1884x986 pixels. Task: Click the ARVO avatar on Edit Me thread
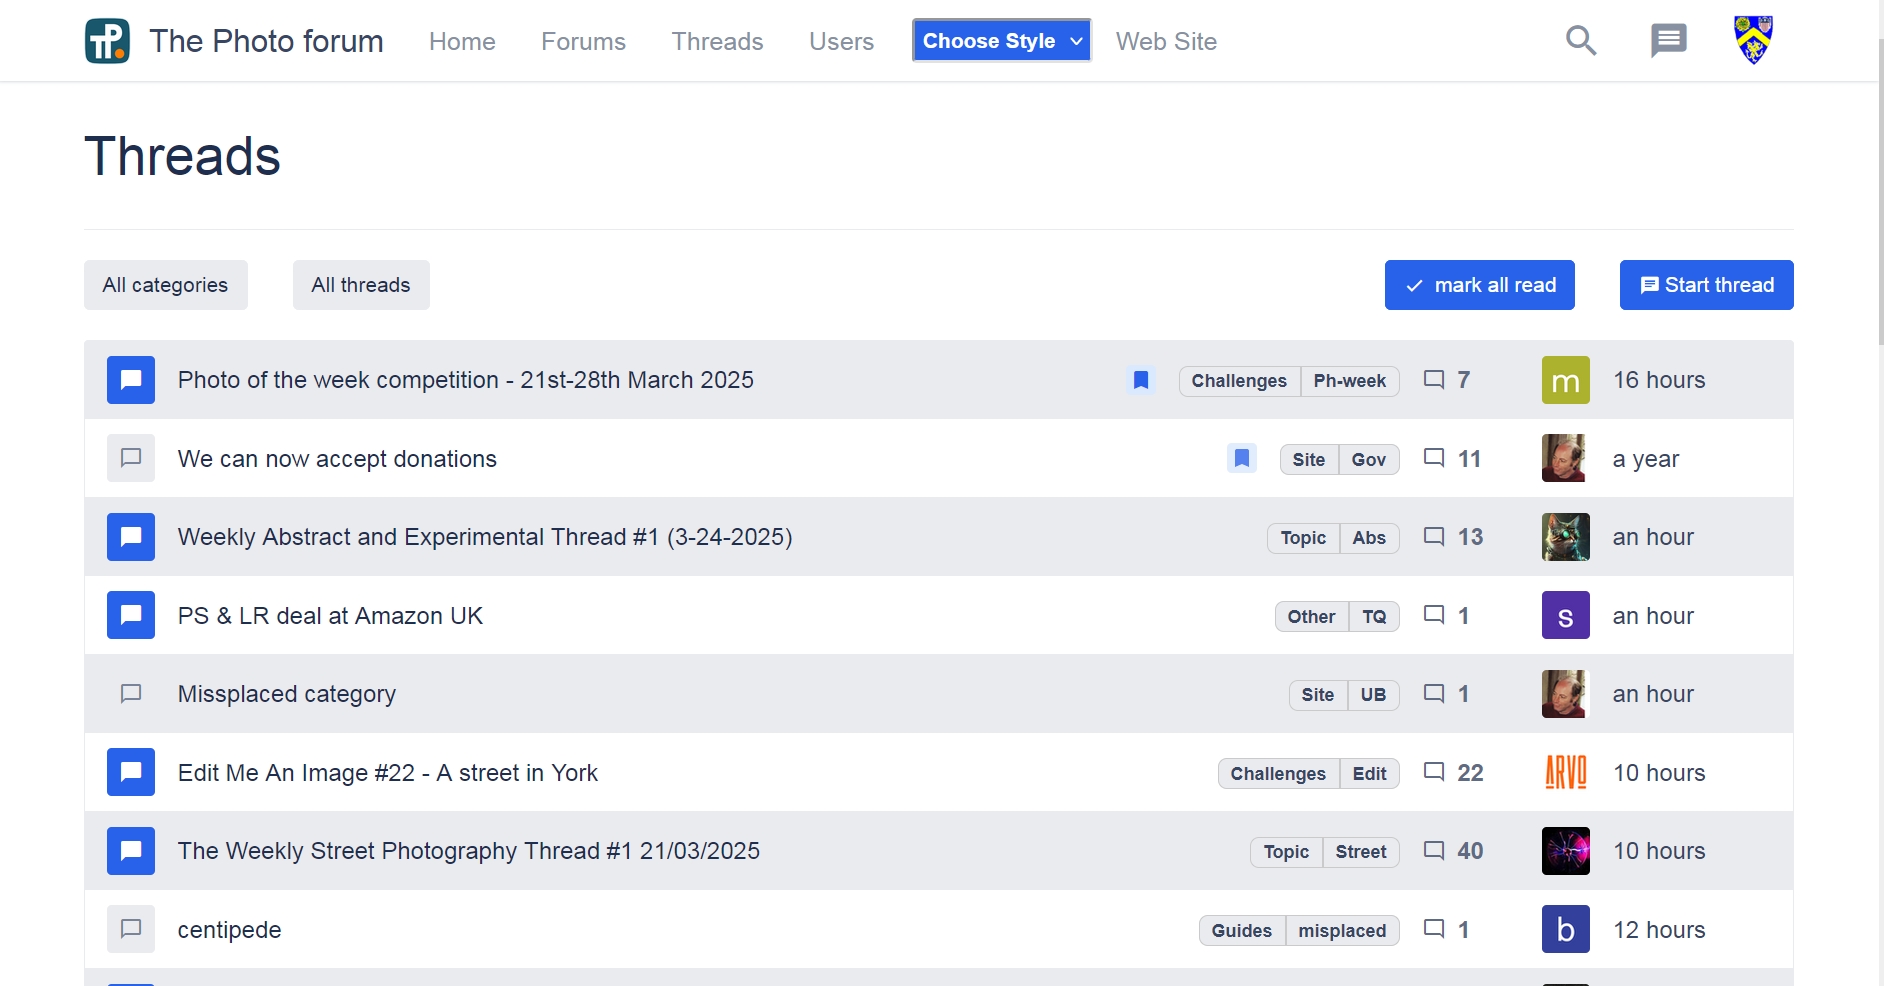coord(1565,772)
